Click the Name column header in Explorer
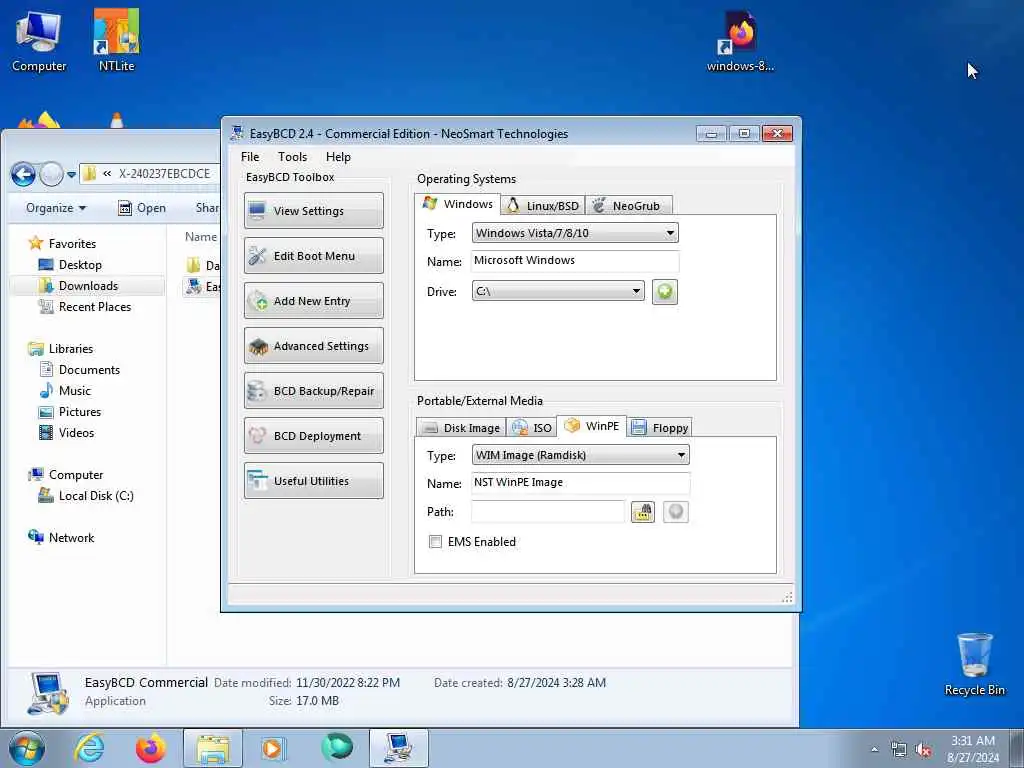 pos(200,236)
